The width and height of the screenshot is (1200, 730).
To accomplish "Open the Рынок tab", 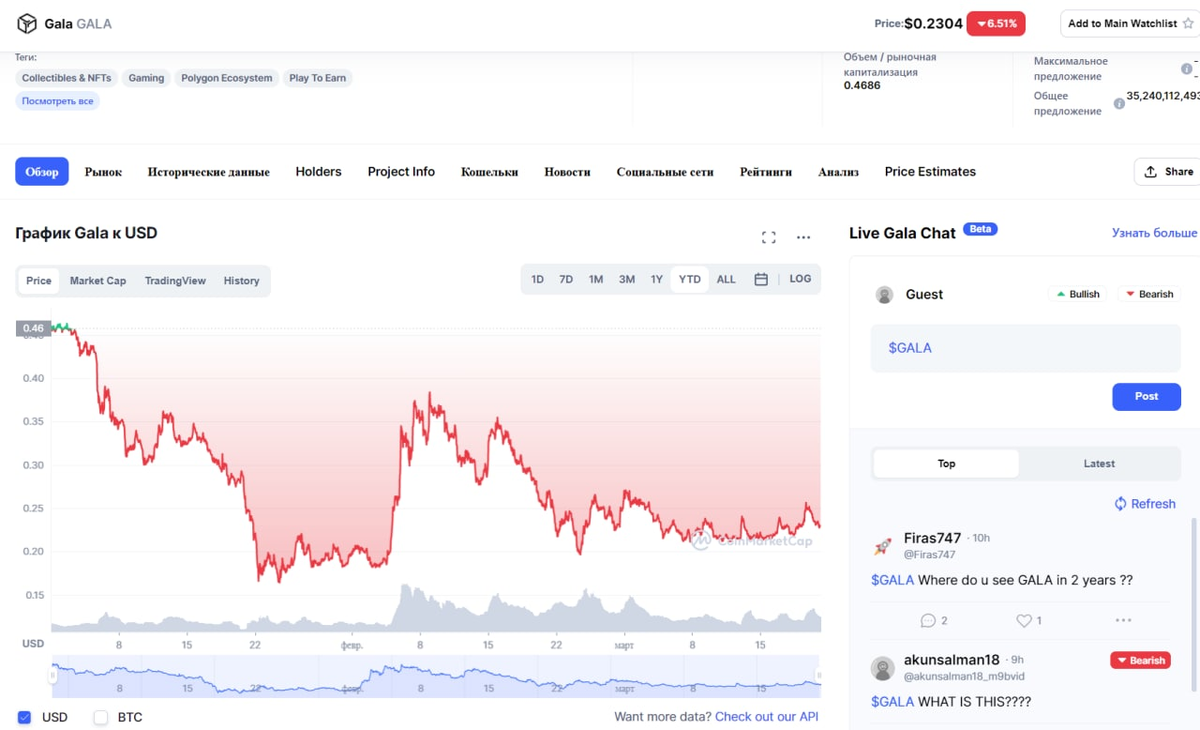I will click(x=103, y=172).
